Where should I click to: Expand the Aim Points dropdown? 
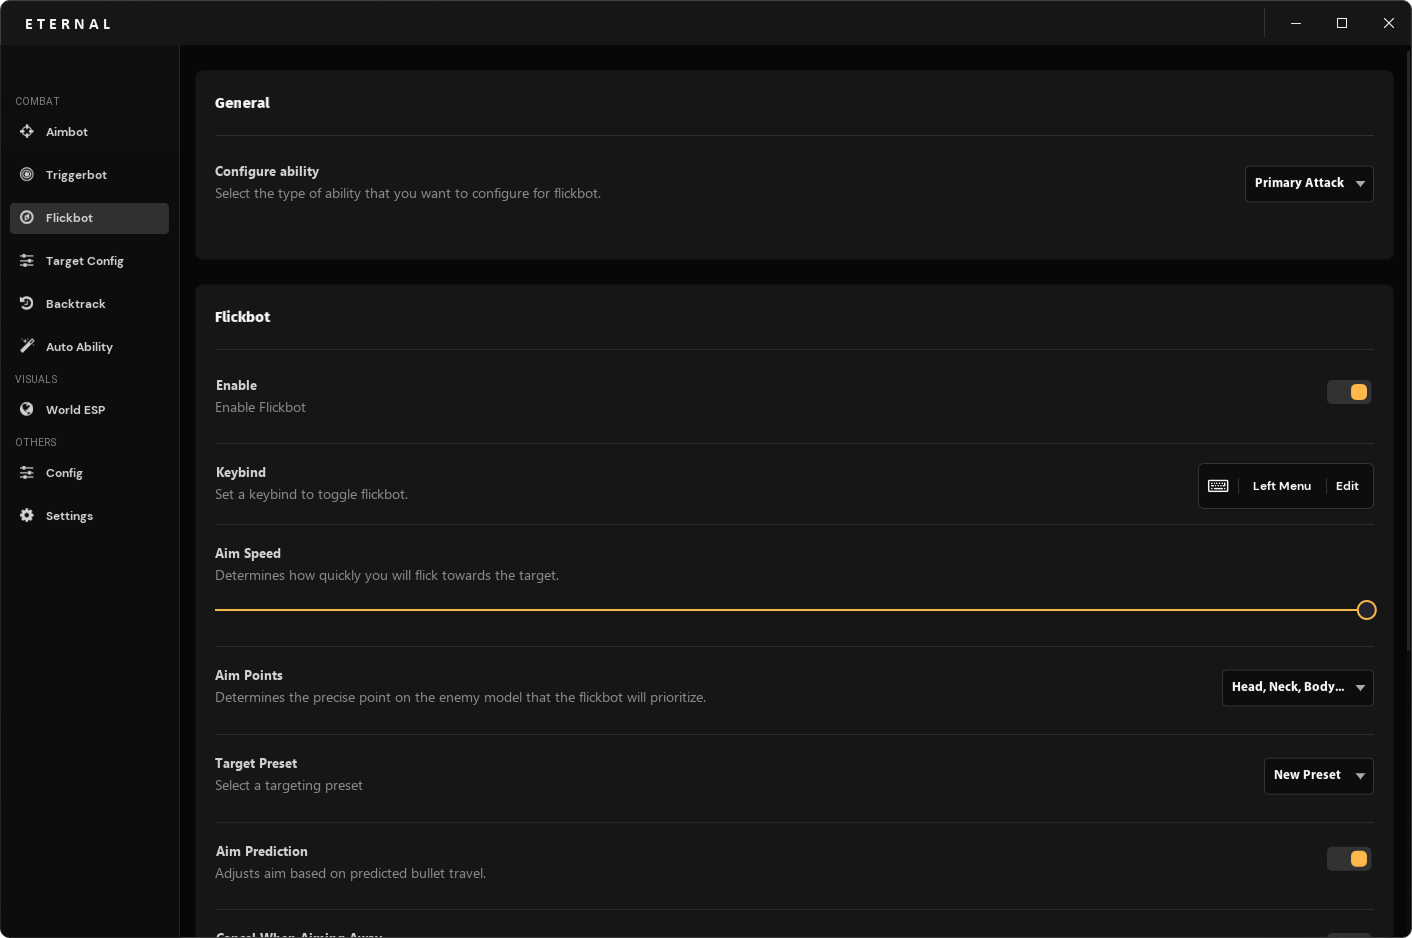[x=1297, y=688]
